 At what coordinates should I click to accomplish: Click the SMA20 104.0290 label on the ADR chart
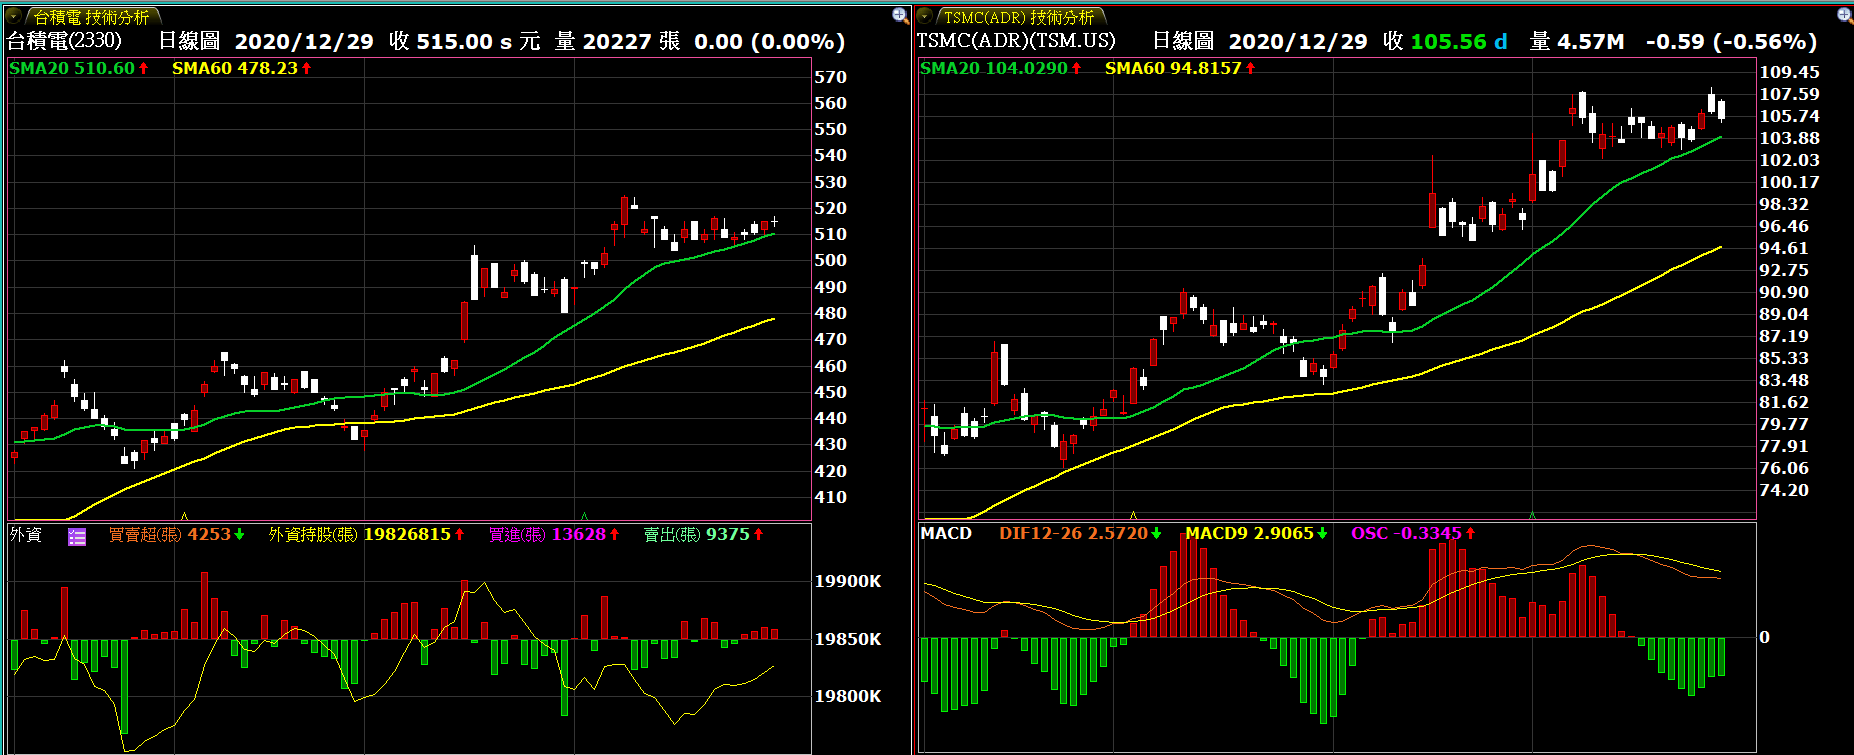click(x=993, y=68)
